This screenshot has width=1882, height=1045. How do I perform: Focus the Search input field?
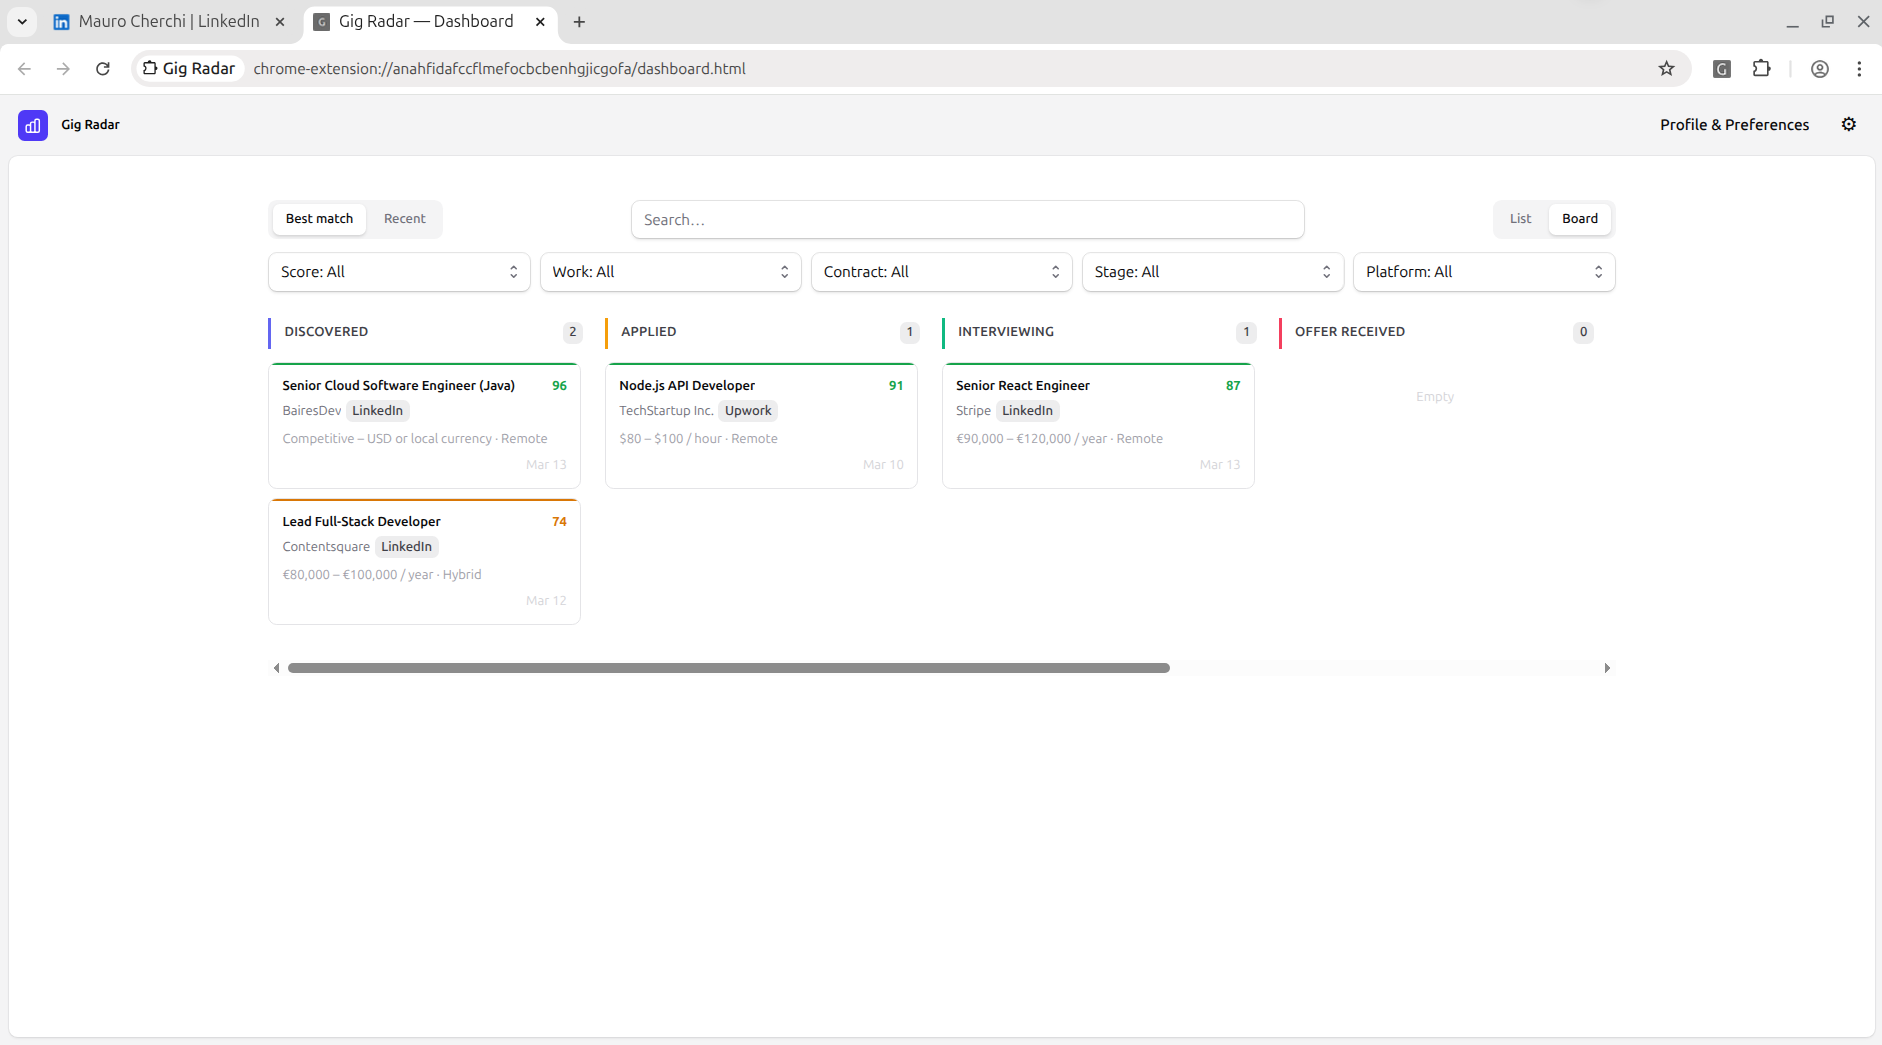point(967,220)
